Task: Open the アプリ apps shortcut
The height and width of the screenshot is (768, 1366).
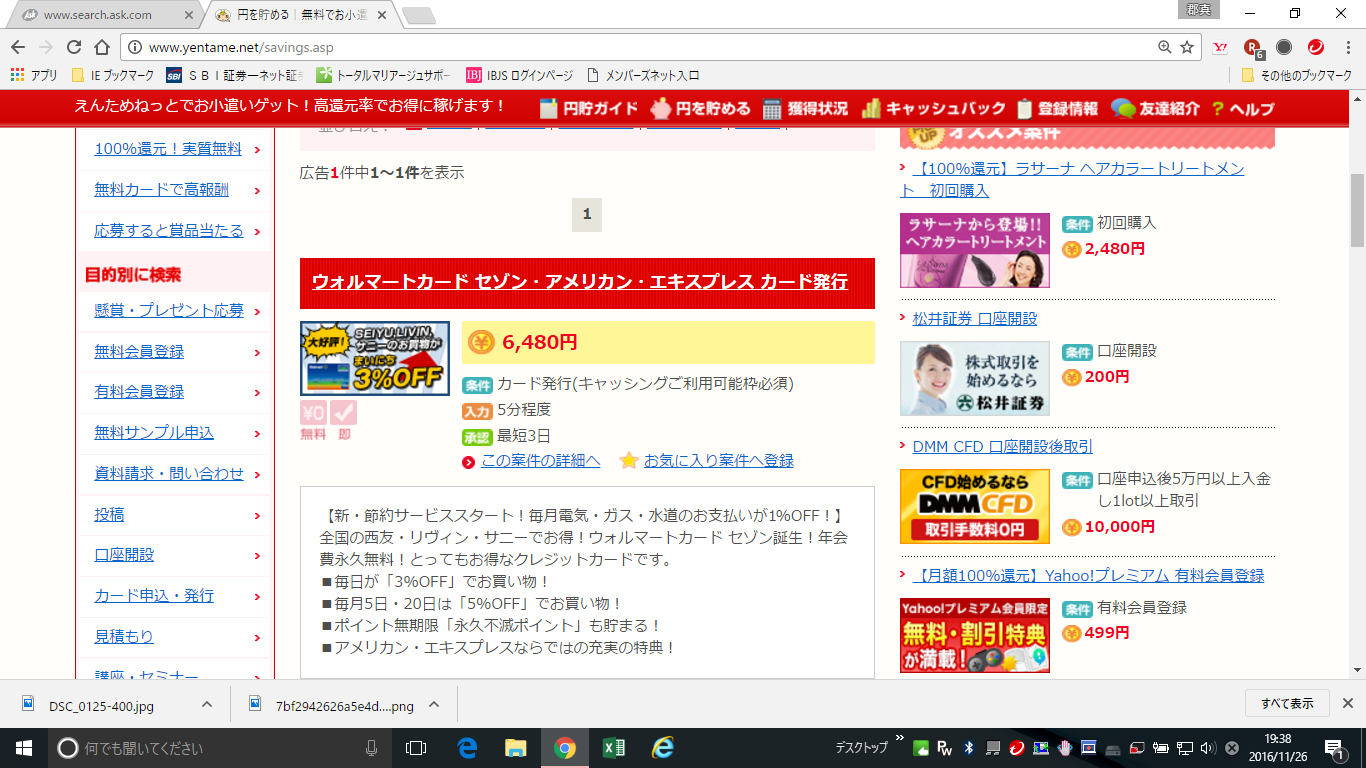Action: tap(35, 75)
